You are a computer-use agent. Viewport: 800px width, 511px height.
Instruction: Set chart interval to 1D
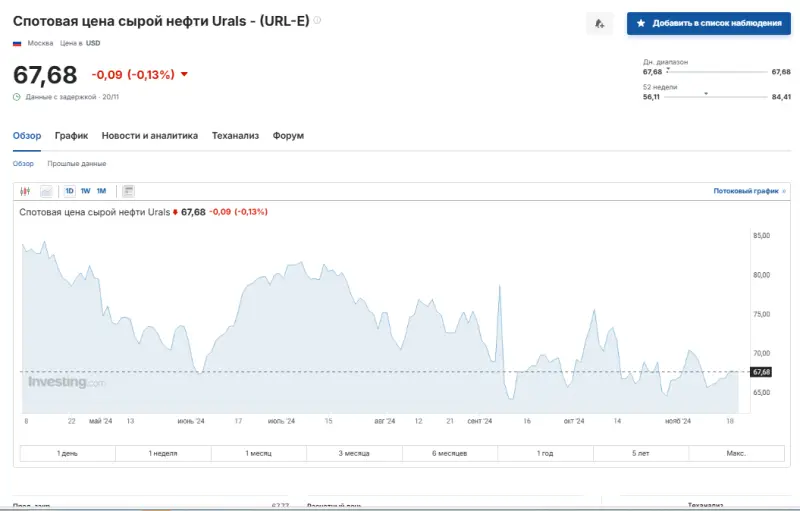pos(70,191)
